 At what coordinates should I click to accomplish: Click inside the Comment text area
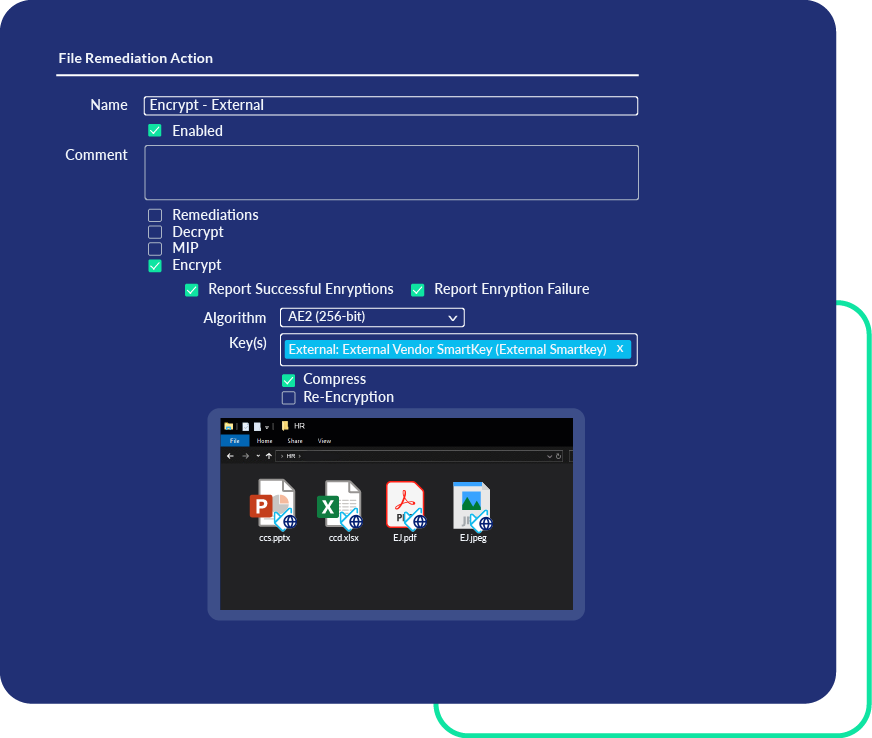tap(390, 172)
